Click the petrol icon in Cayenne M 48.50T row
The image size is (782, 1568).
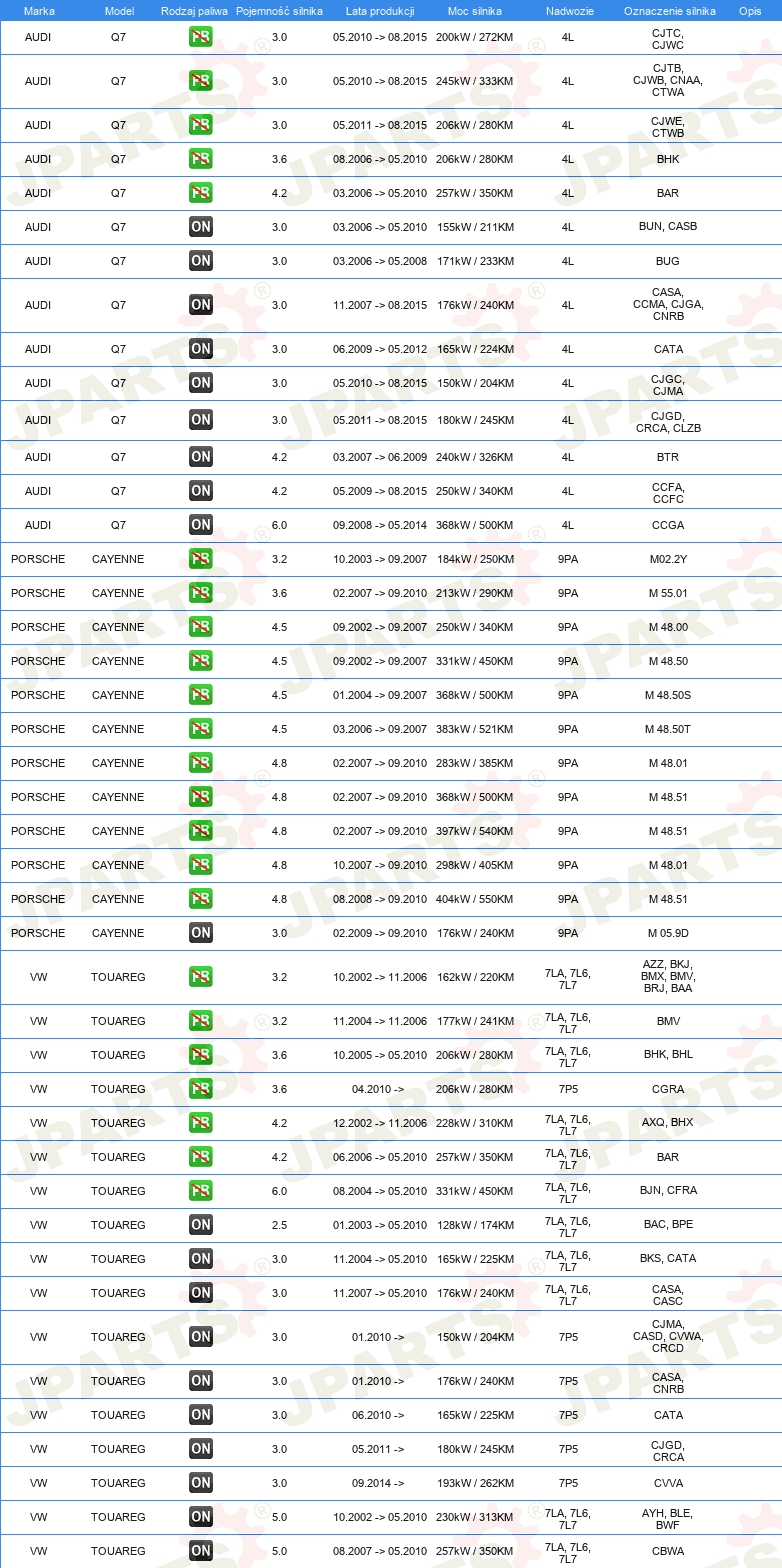click(x=201, y=729)
